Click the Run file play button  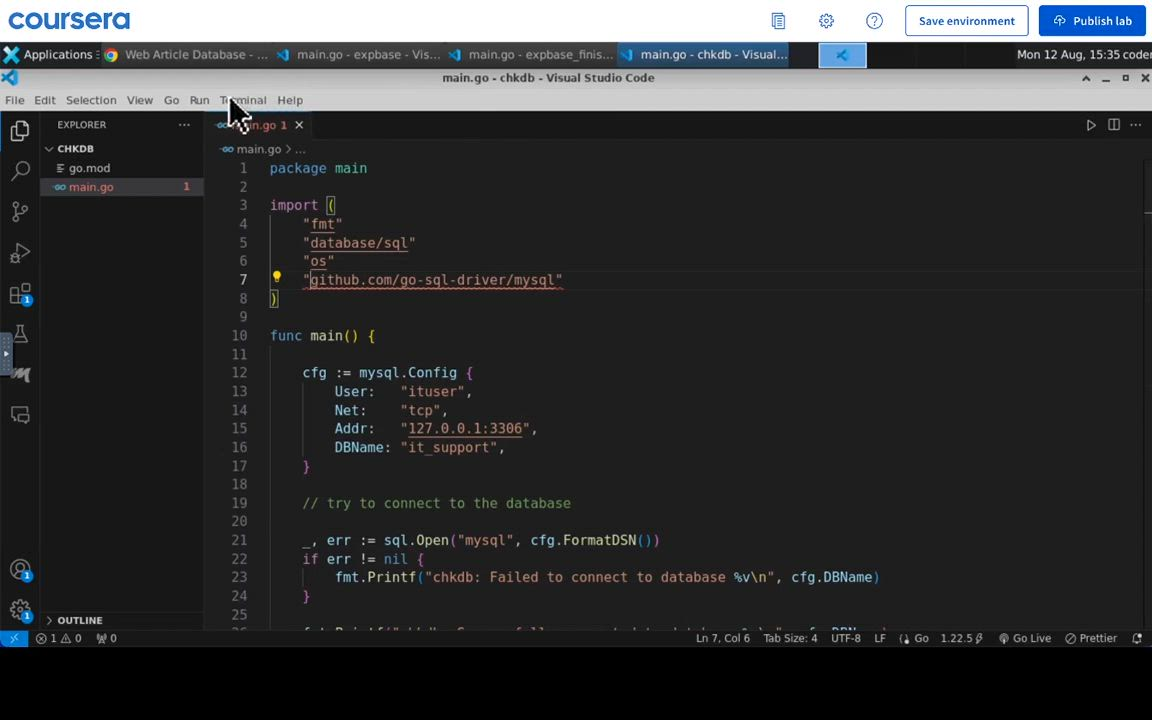pyautogui.click(x=1091, y=125)
